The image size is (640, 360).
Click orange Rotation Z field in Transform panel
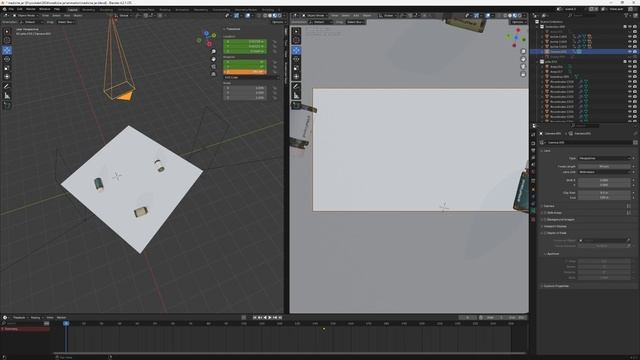click(x=245, y=71)
